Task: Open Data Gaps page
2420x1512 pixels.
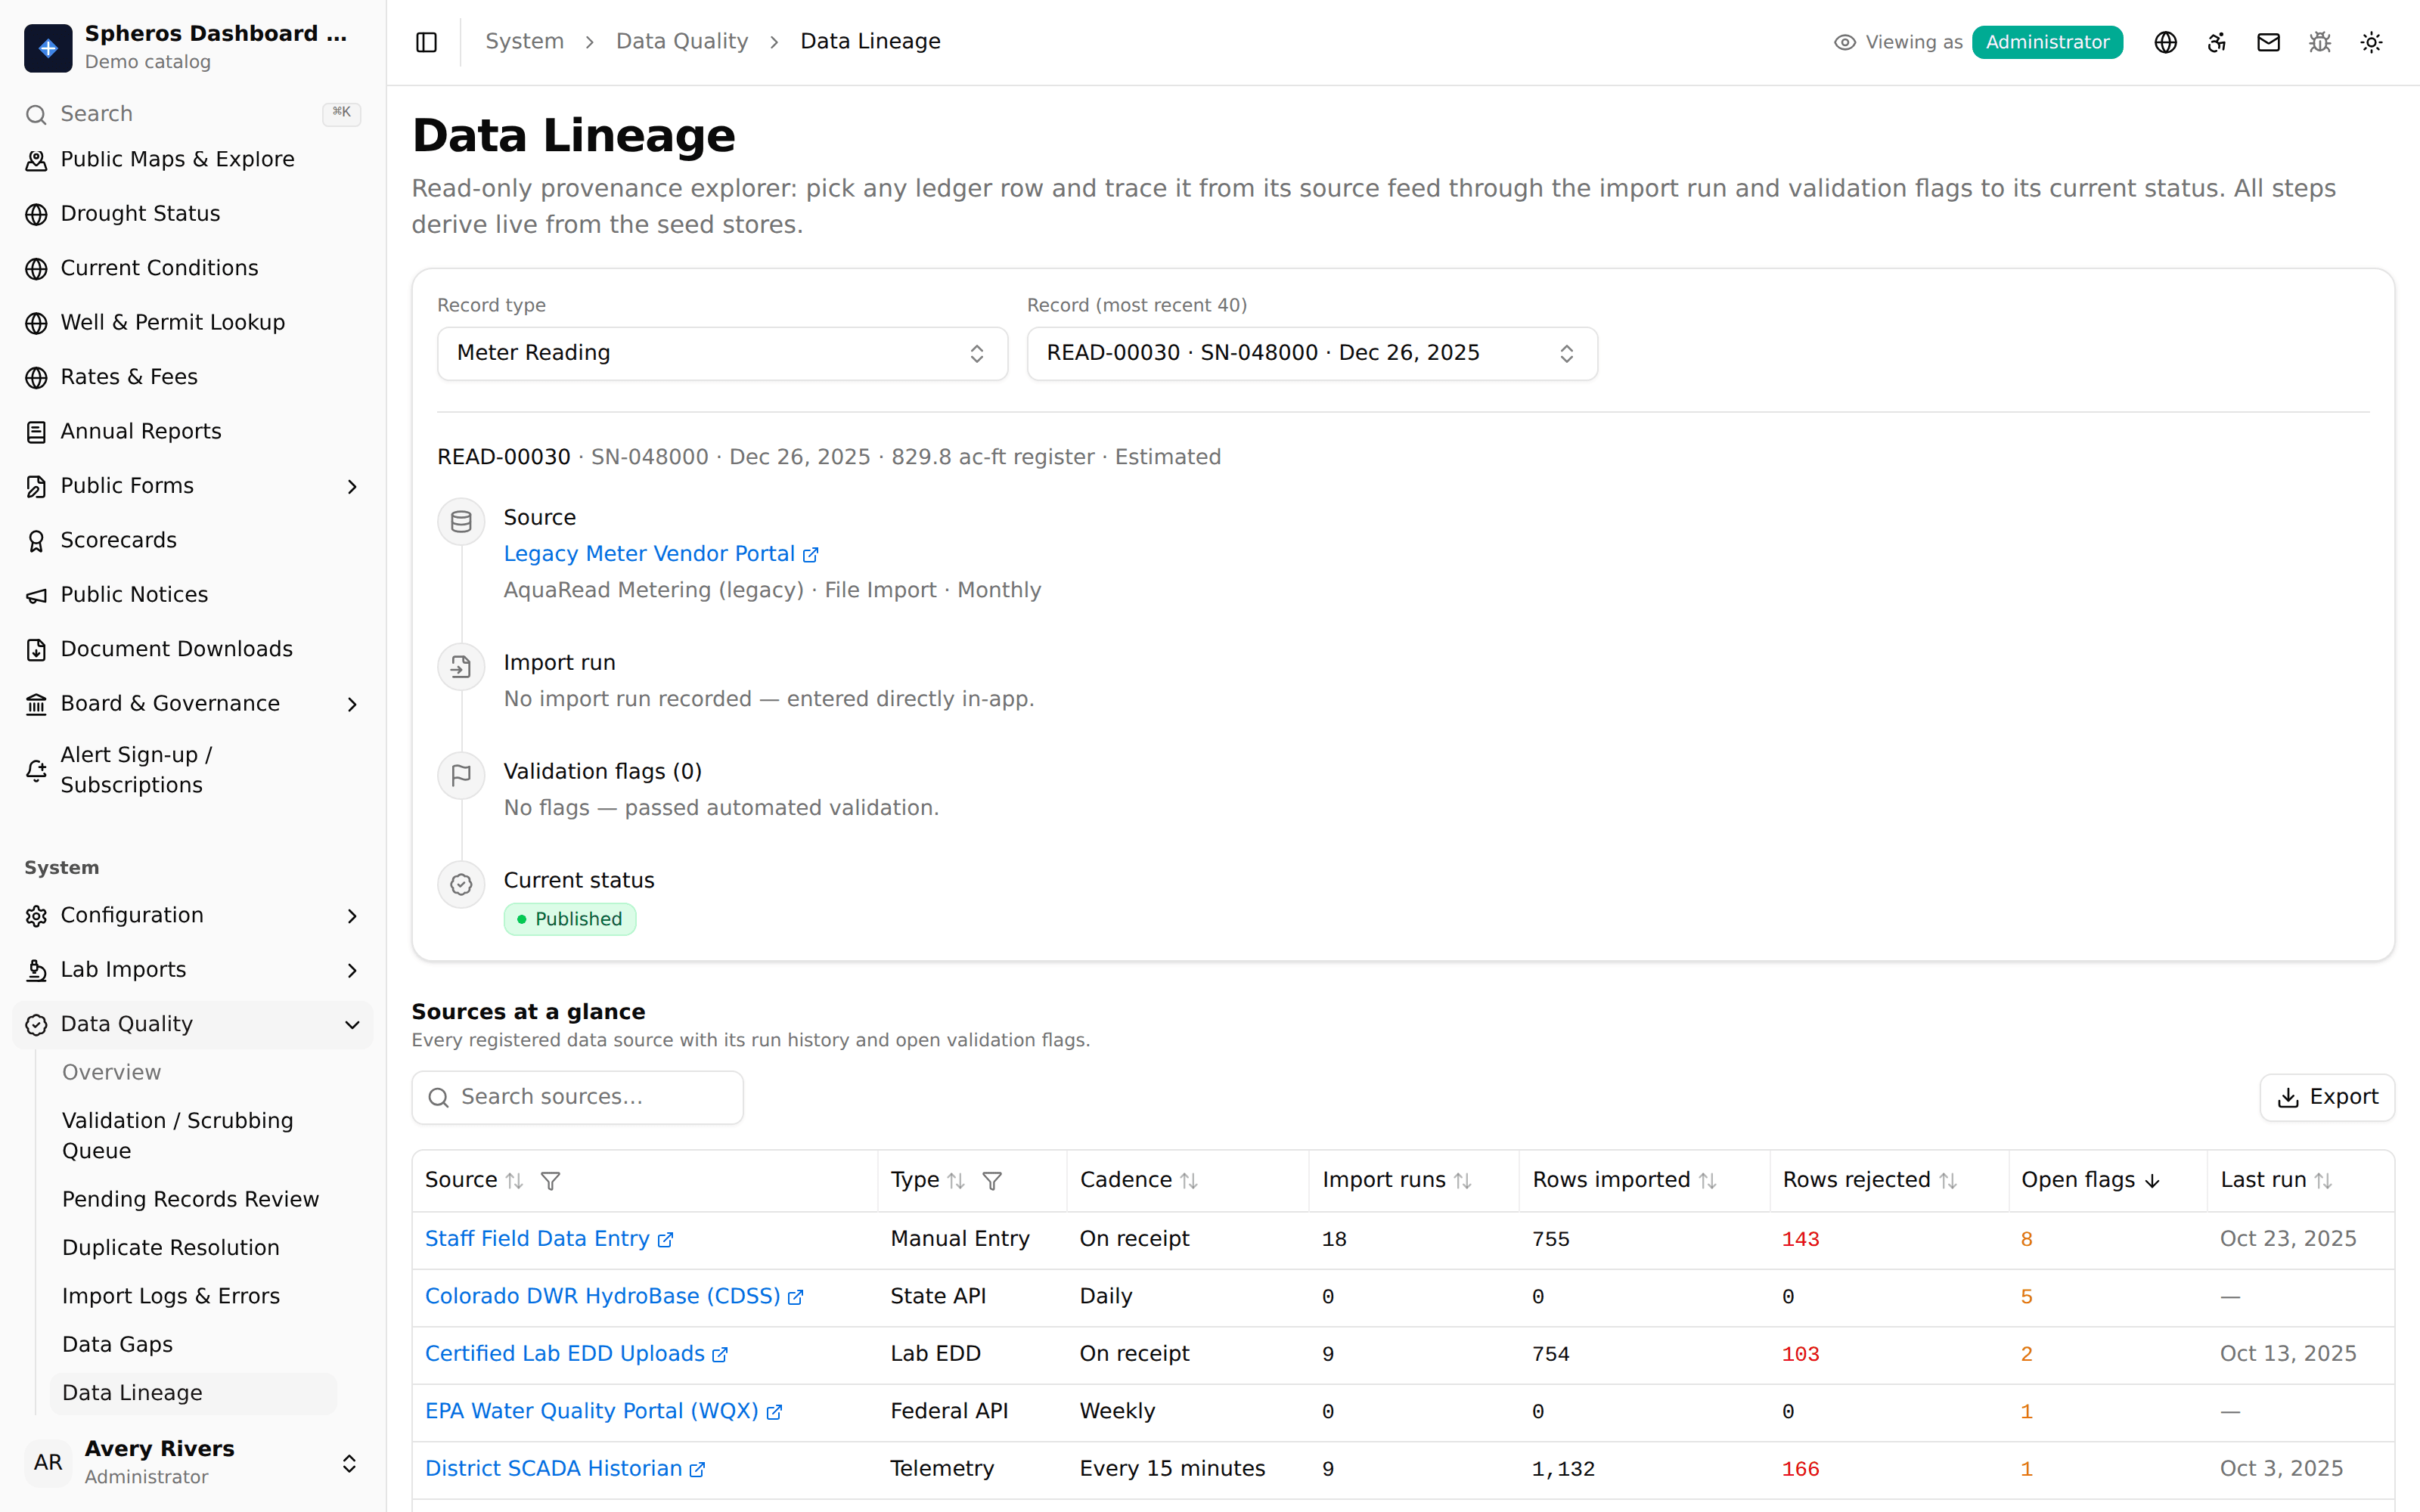Action: point(193,1345)
